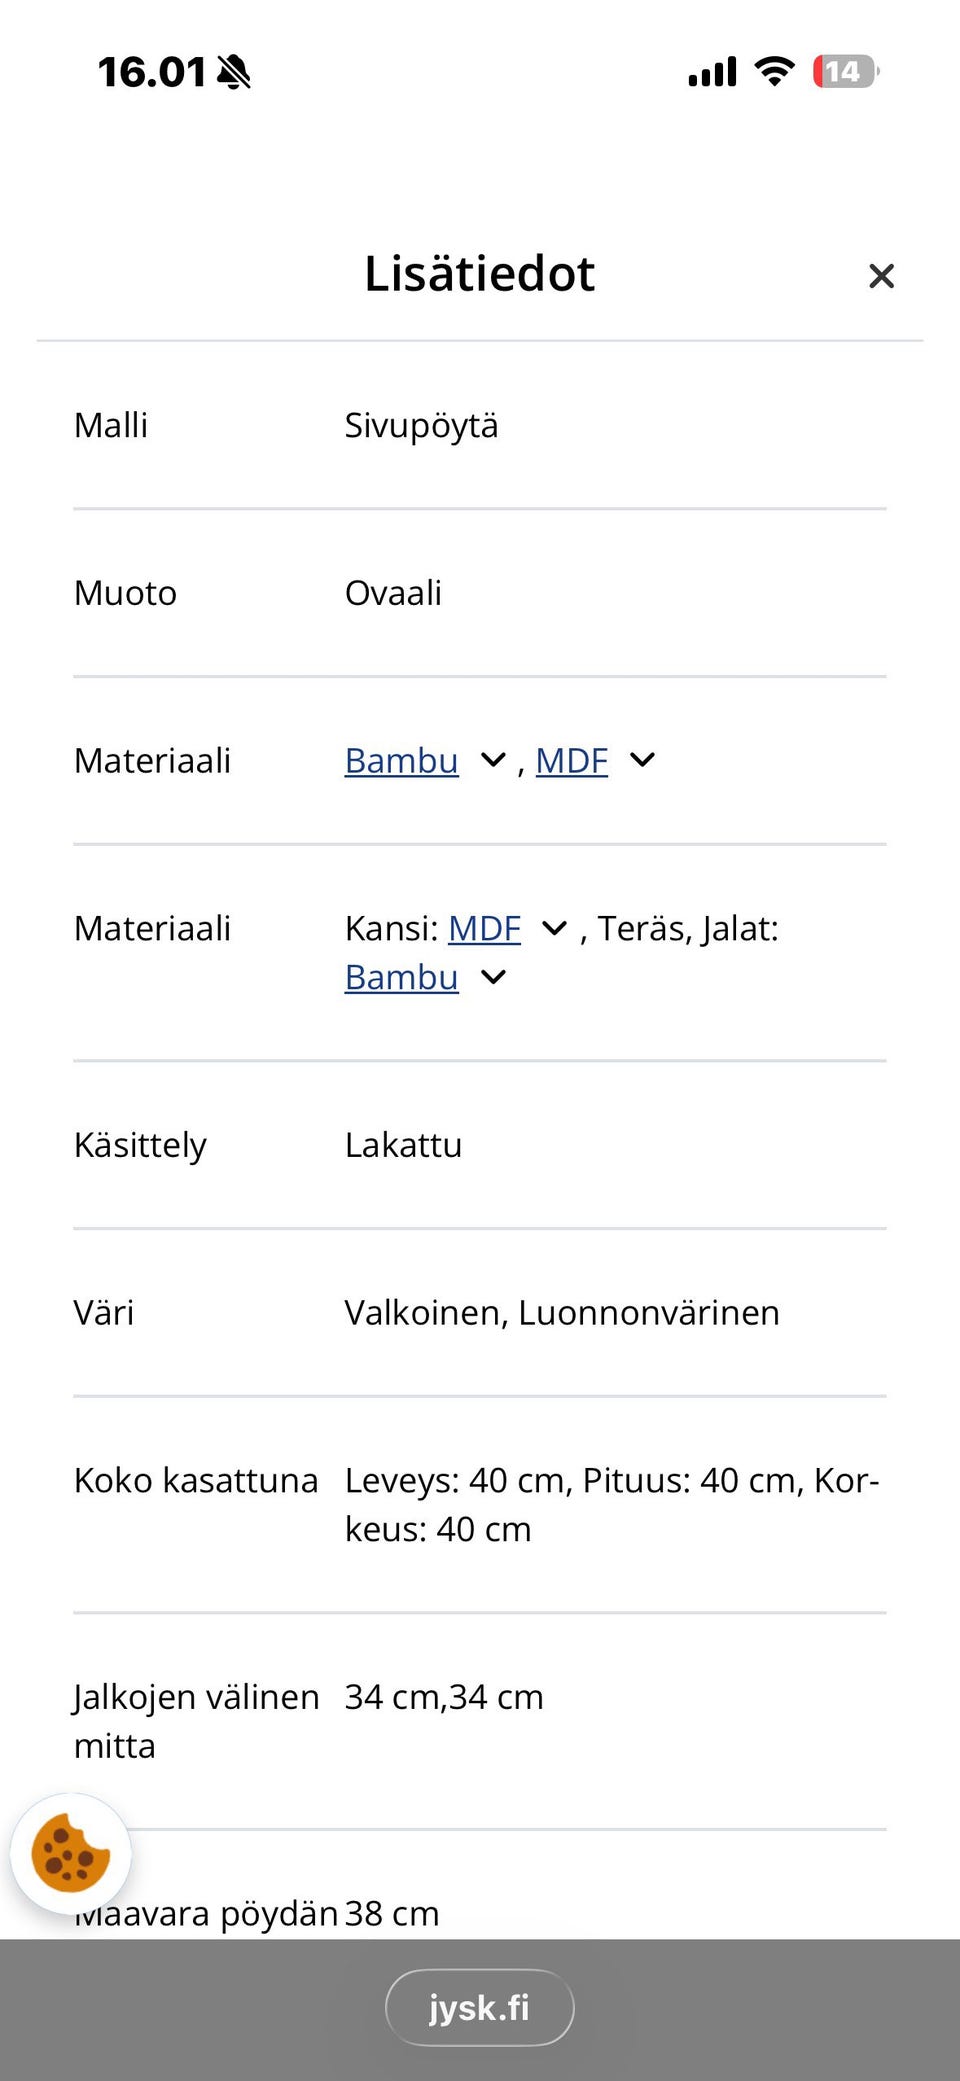Expand the Jalat Bambu dropdown
Screen dimensions: 960x2081
click(x=492, y=977)
